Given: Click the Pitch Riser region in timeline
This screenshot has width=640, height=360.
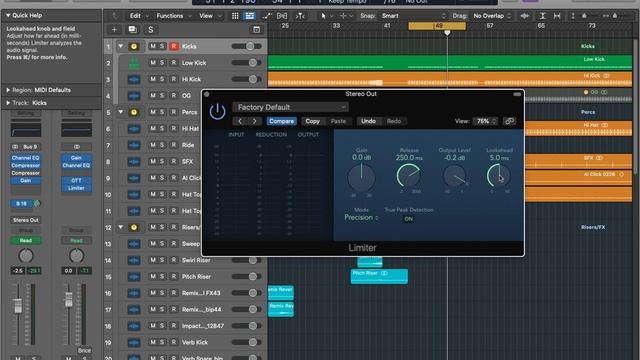Looking at the screenshot, I should pyautogui.click(x=379, y=276).
